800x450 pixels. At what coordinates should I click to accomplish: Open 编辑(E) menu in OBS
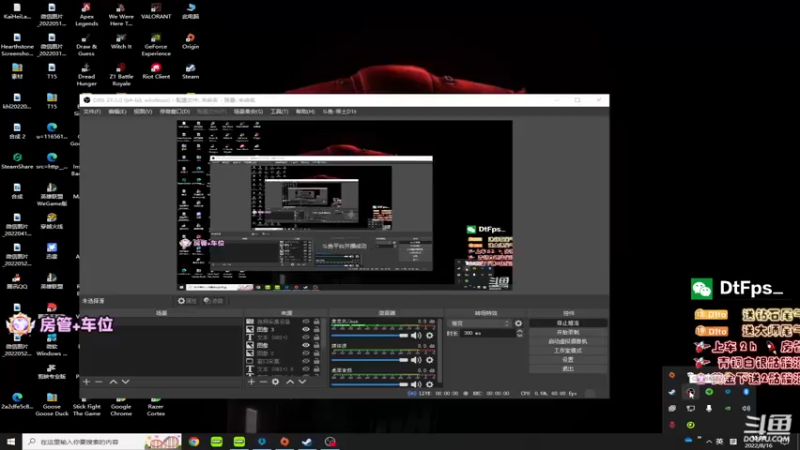(x=117, y=111)
